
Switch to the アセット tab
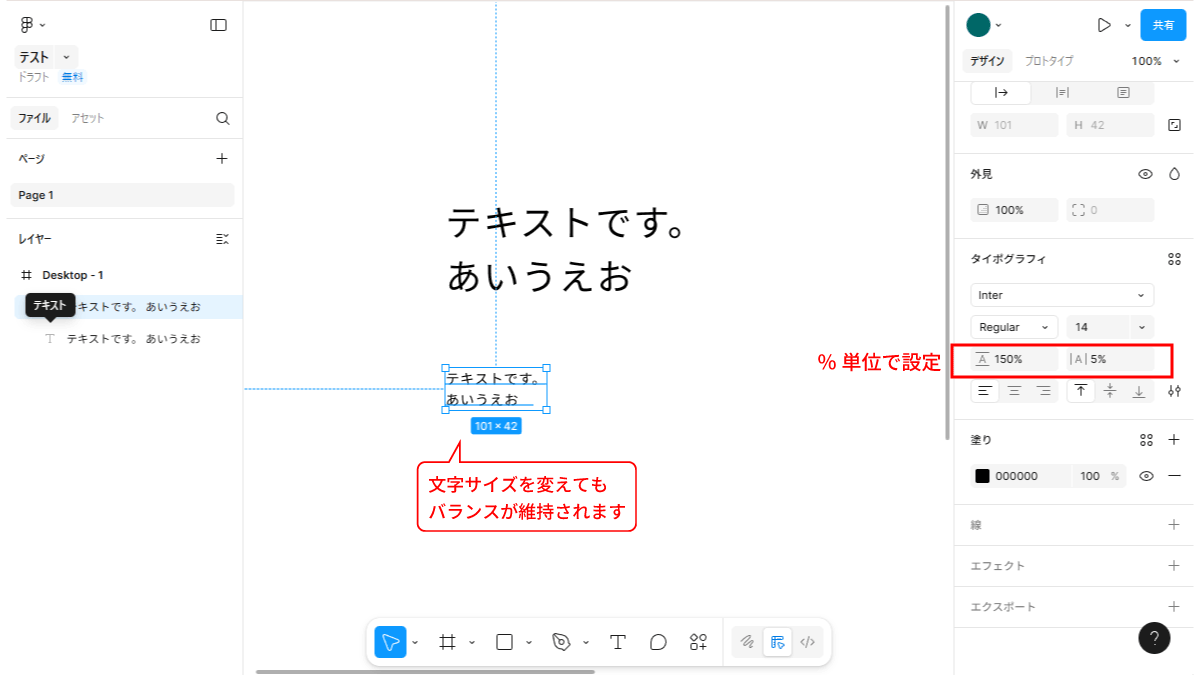click(87, 118)
